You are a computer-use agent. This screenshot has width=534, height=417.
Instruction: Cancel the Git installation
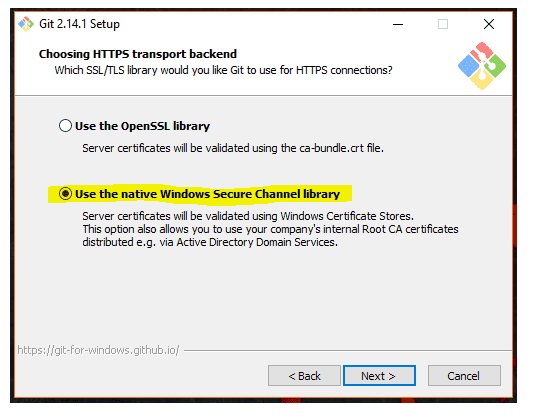pos(464,376)
